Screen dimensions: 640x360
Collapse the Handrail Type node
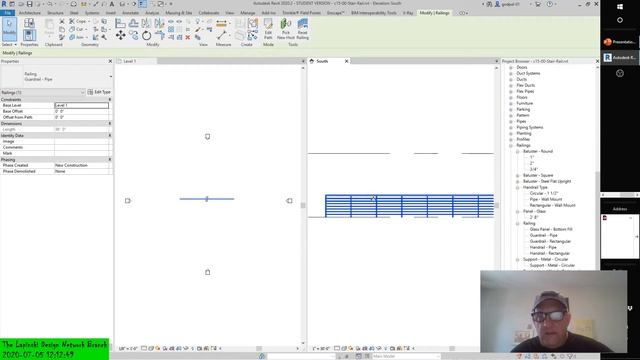[x=517, y=187]
